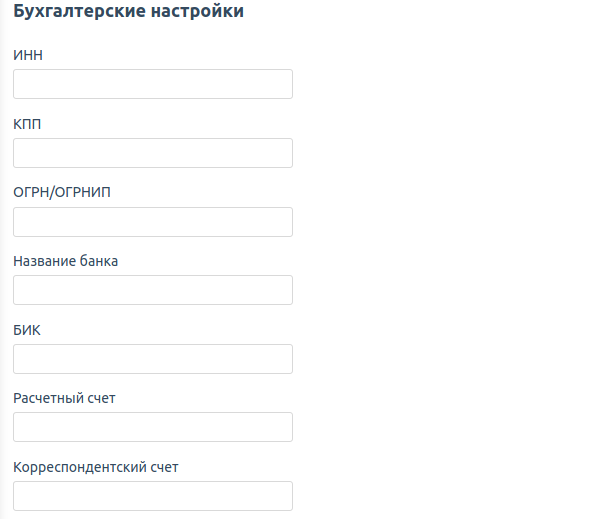Click the КПП field label
591x519 pixels.
27,124
